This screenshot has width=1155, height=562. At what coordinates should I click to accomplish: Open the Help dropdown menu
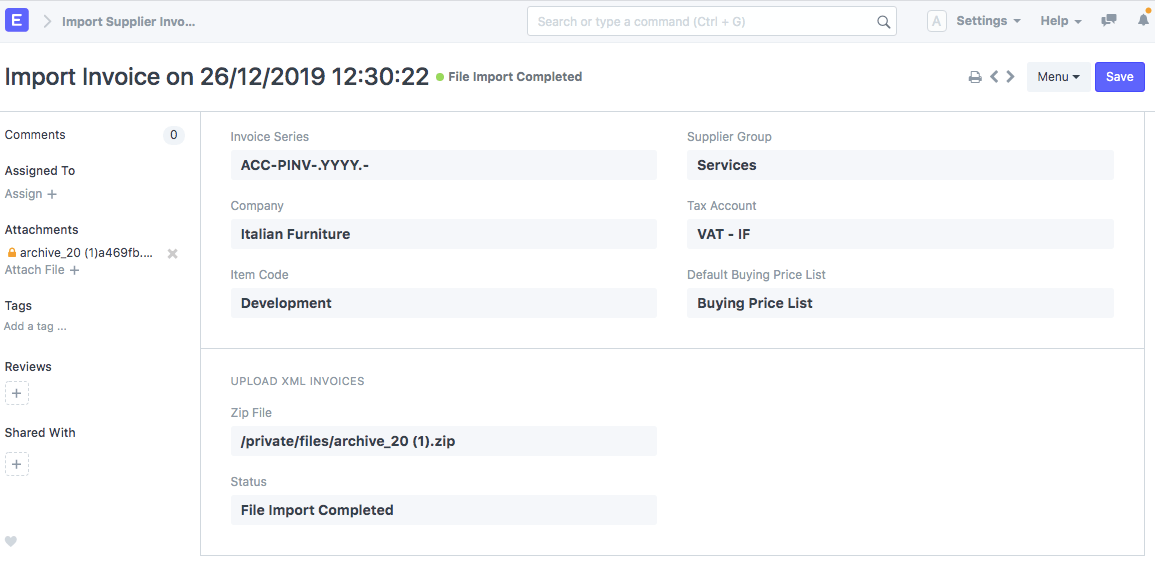tap(1061, 21)
